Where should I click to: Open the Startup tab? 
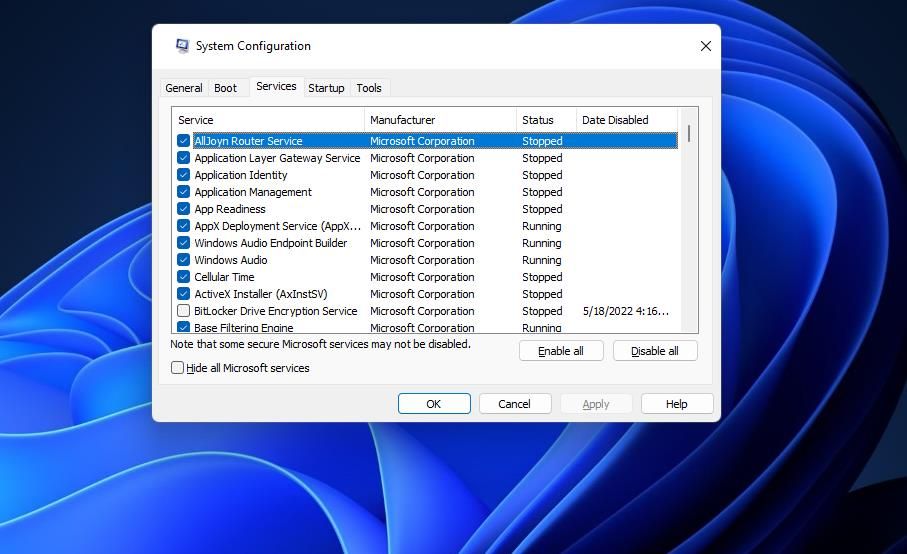click(x=326, y=88)
